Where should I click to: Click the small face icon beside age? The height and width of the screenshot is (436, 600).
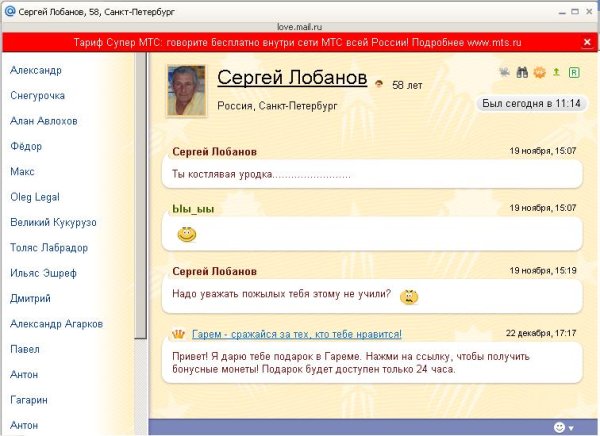click(379, 86)
